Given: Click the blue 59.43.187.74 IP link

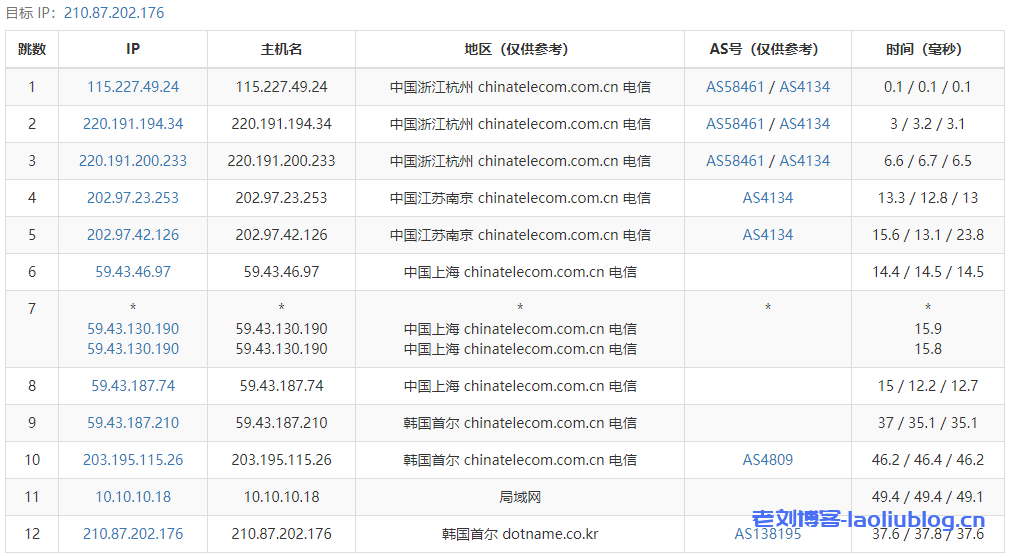Looking at the screenshot, I should point(133,386).
